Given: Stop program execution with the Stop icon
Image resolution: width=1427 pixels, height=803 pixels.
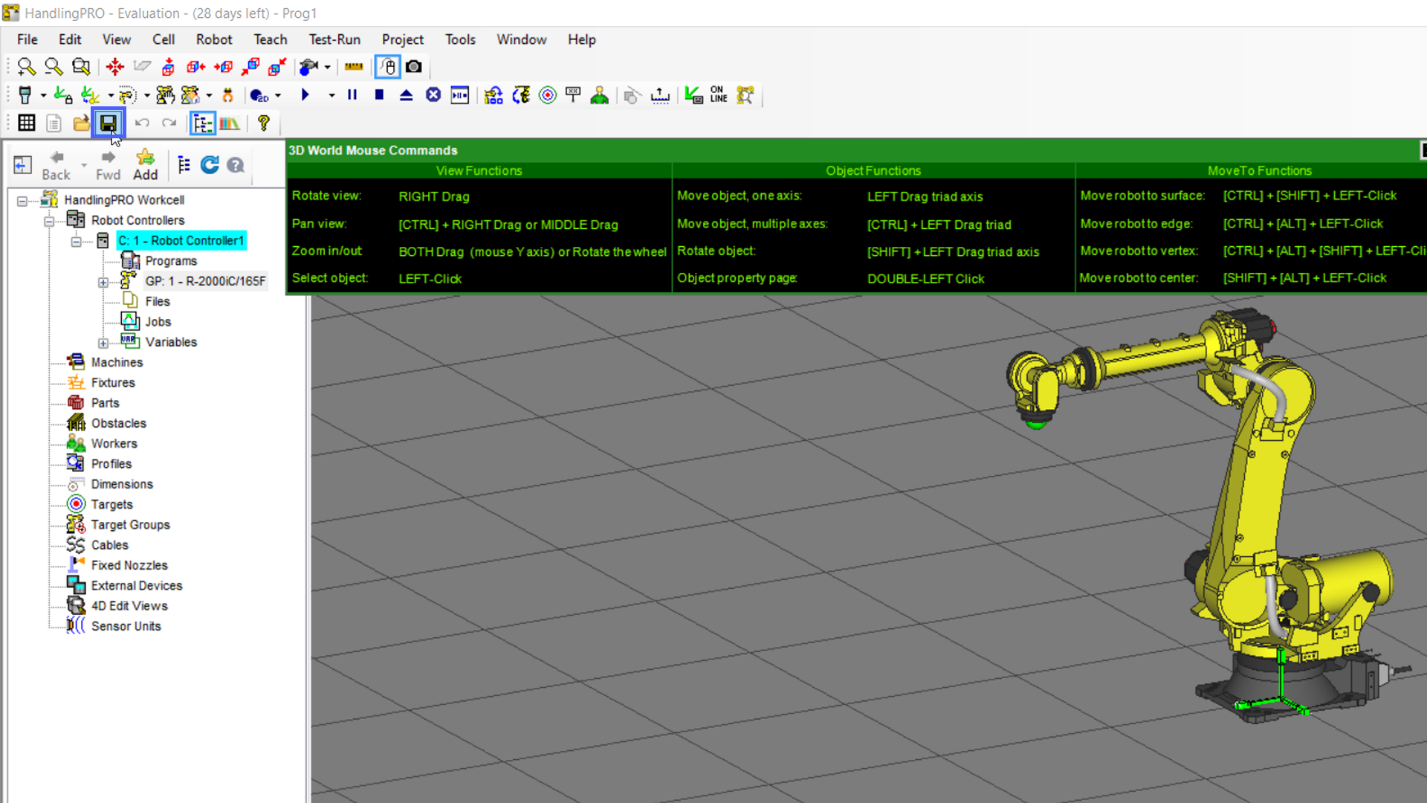Looking at the screenshot, I should pos(379,94).
